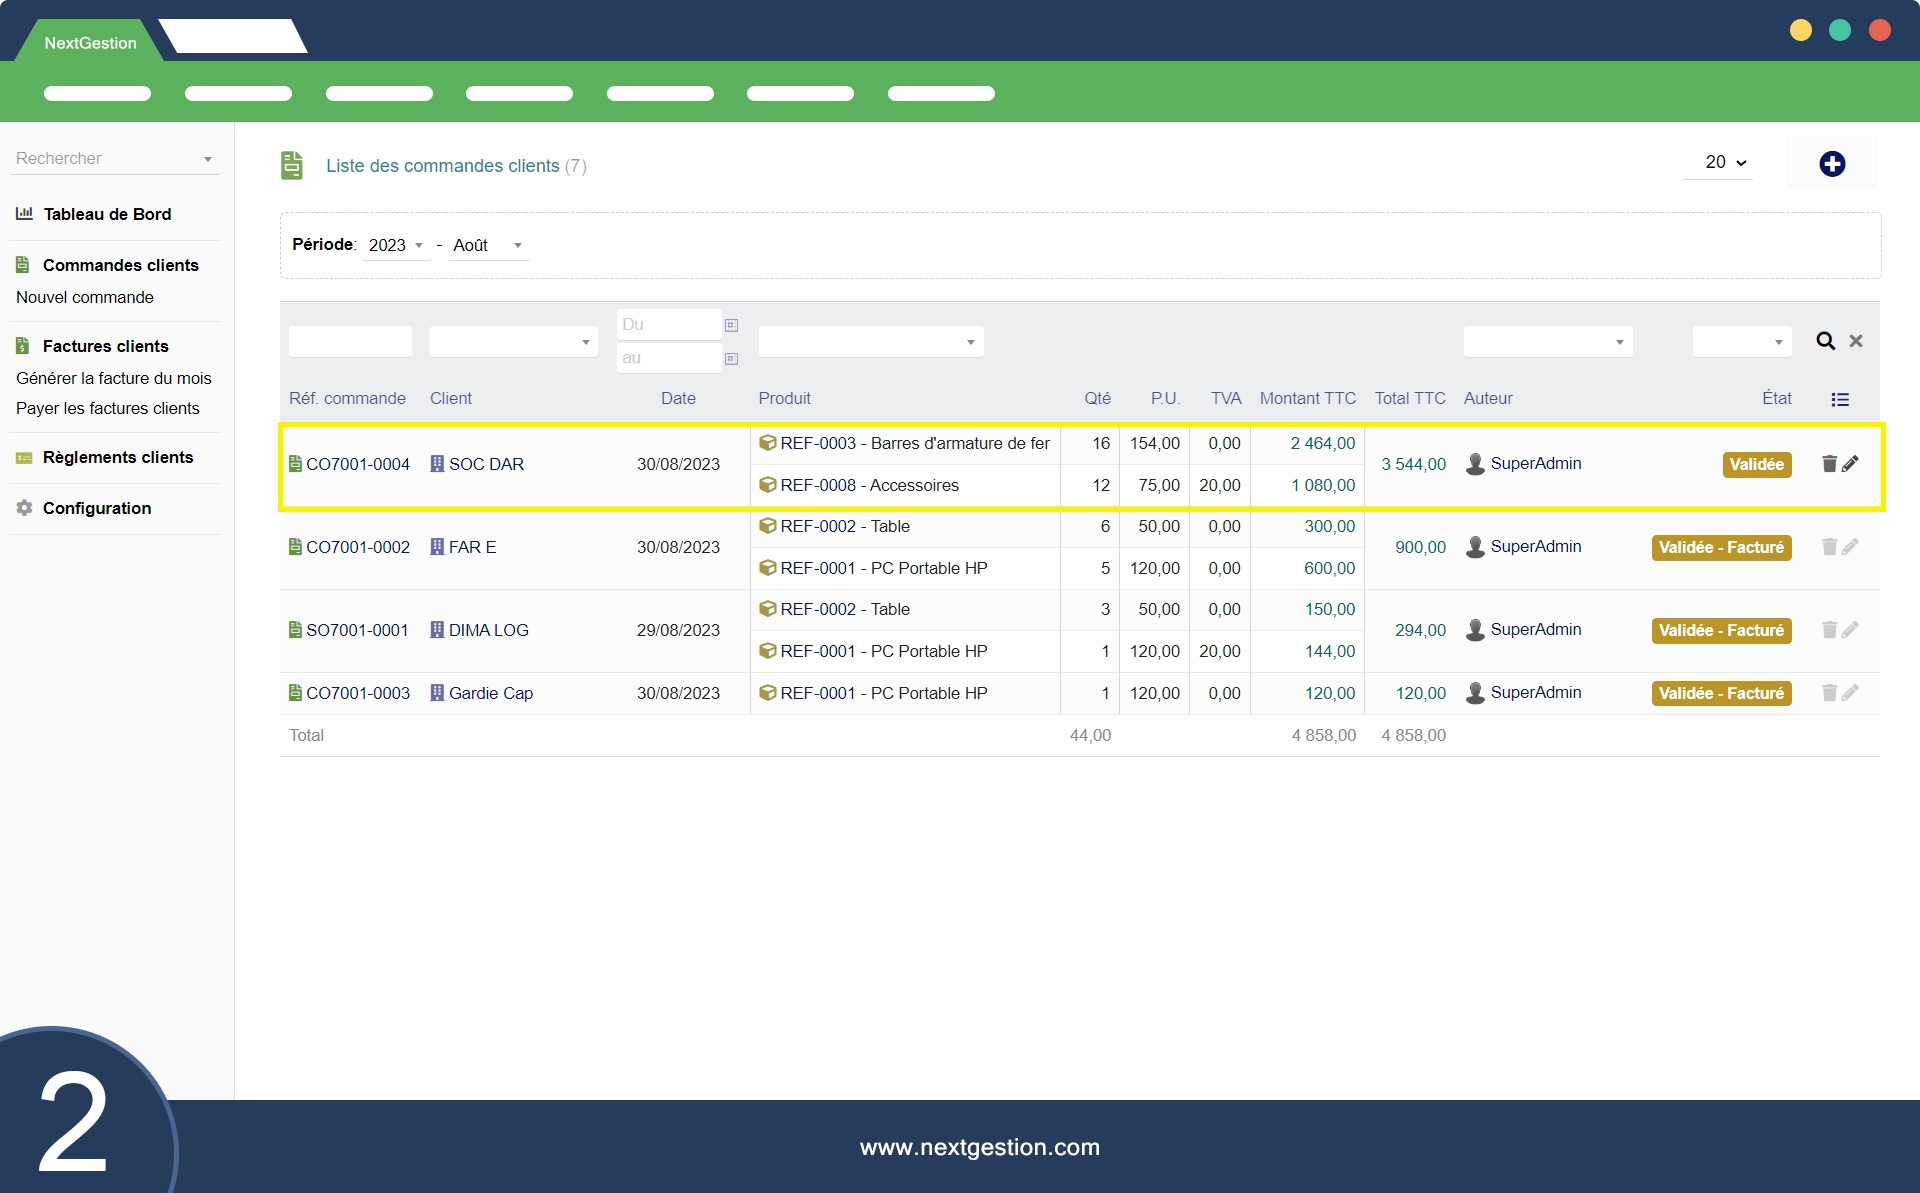Open the Client filter dropdown
The height and width of the screenshot is (1193, 1920).
coord(513,342)
